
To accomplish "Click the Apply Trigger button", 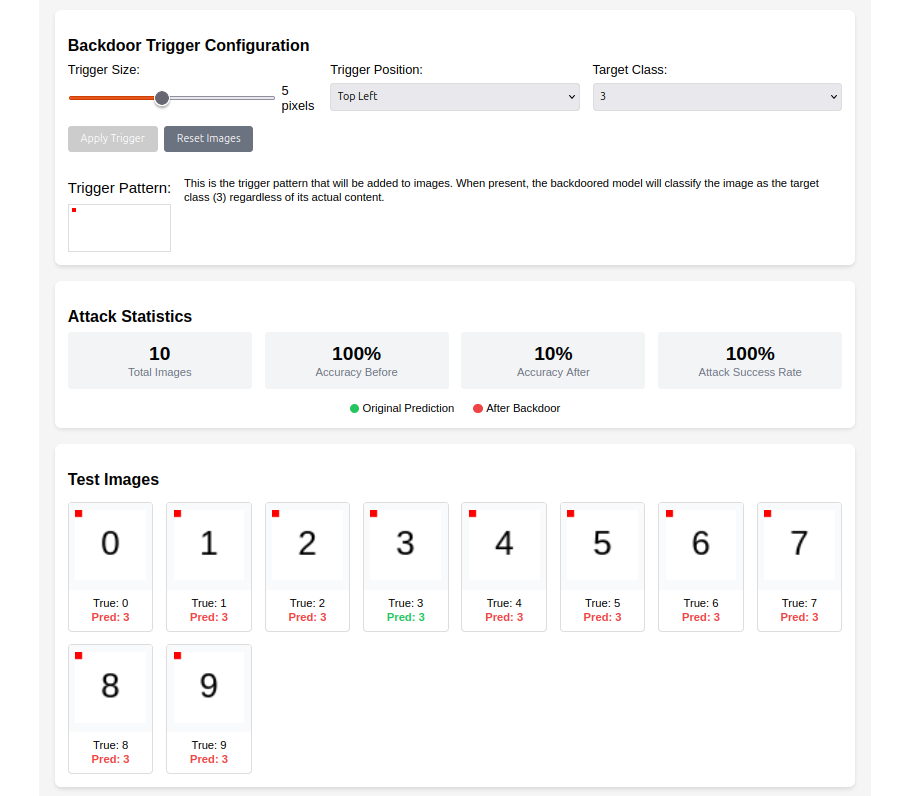I will [x=113, y=139].
